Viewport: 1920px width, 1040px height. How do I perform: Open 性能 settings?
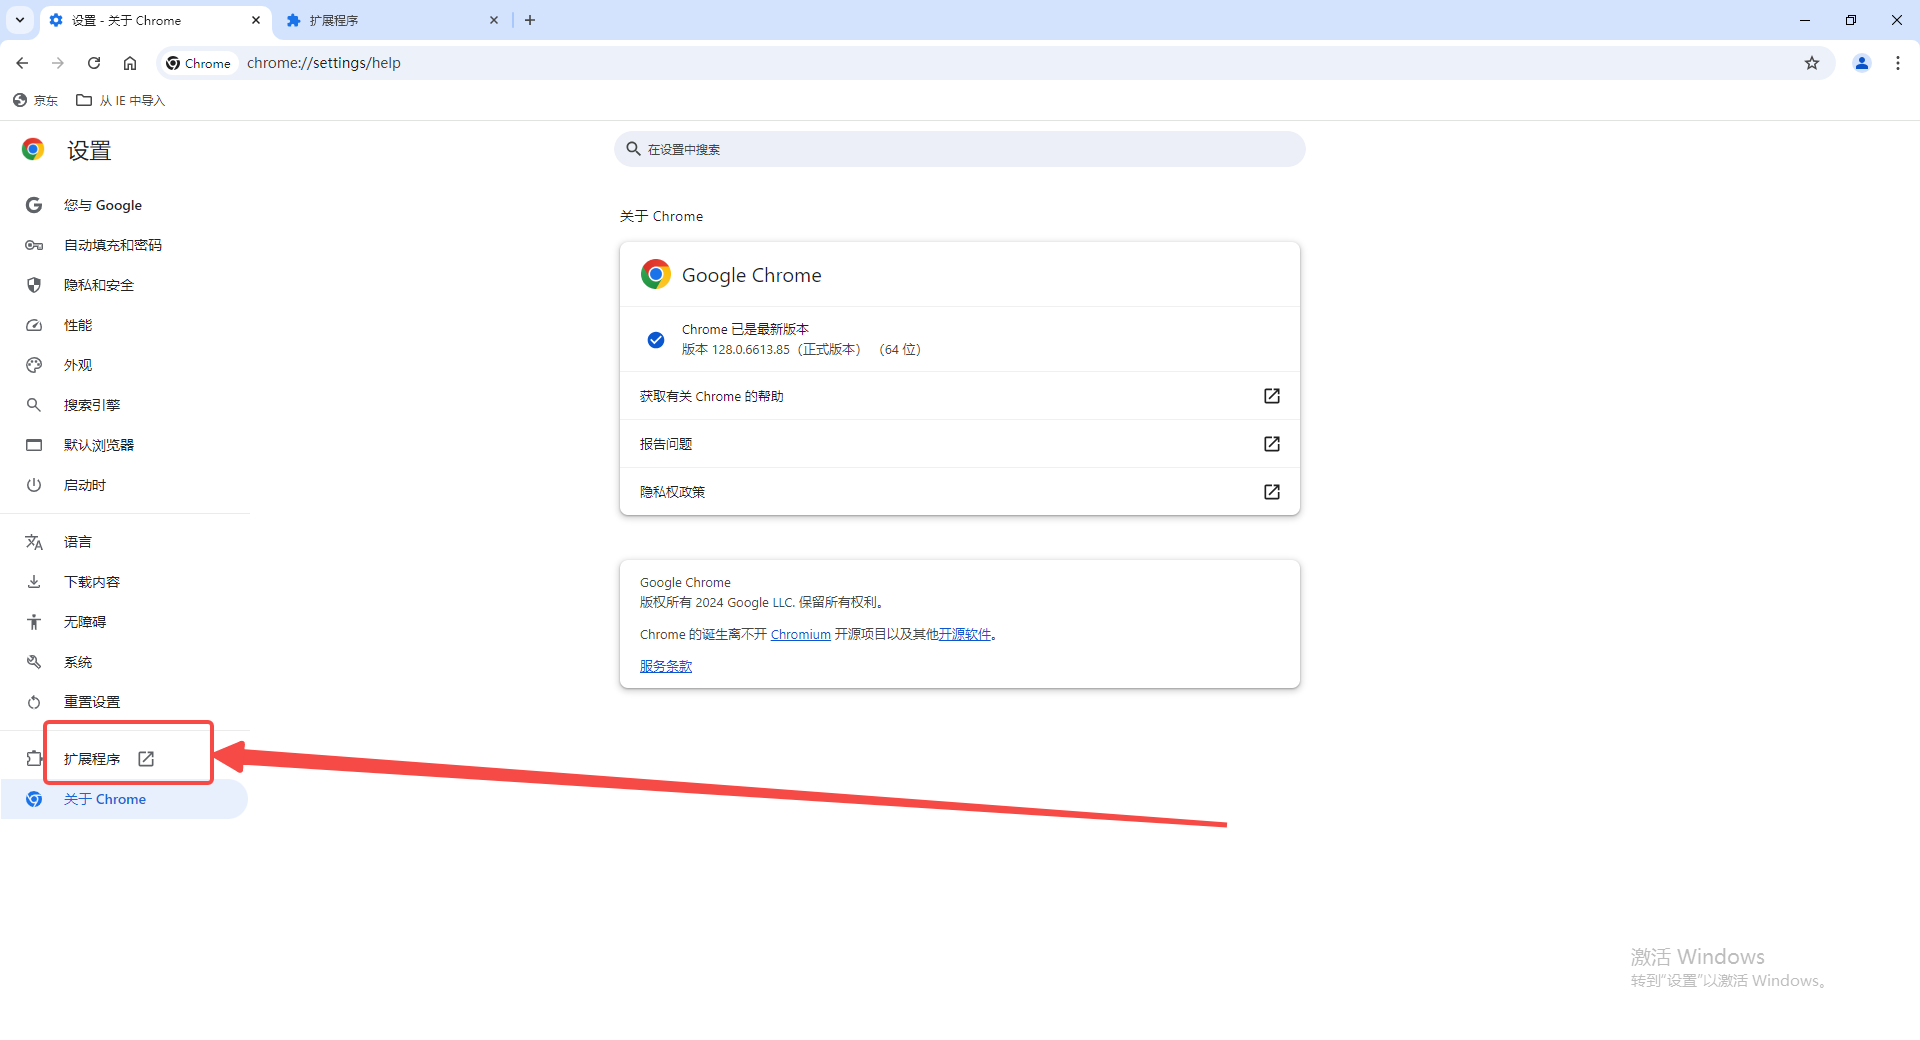tap(124, 325)
